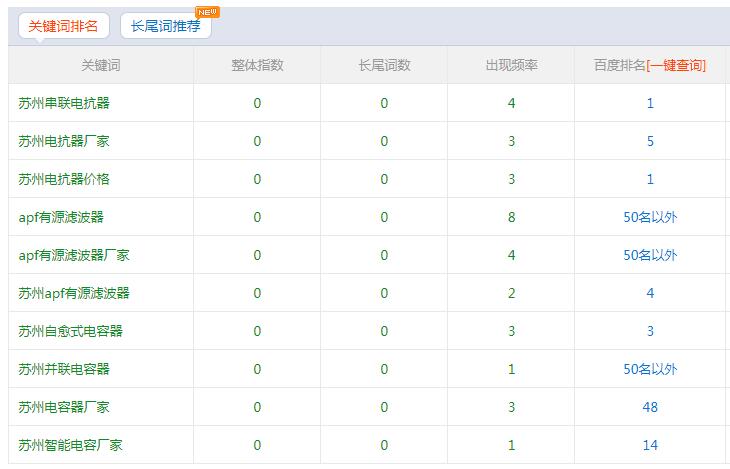This screenshot has width=730, height=469.
Task: Select the 出现频率 column header
Action: pos(512,66)
